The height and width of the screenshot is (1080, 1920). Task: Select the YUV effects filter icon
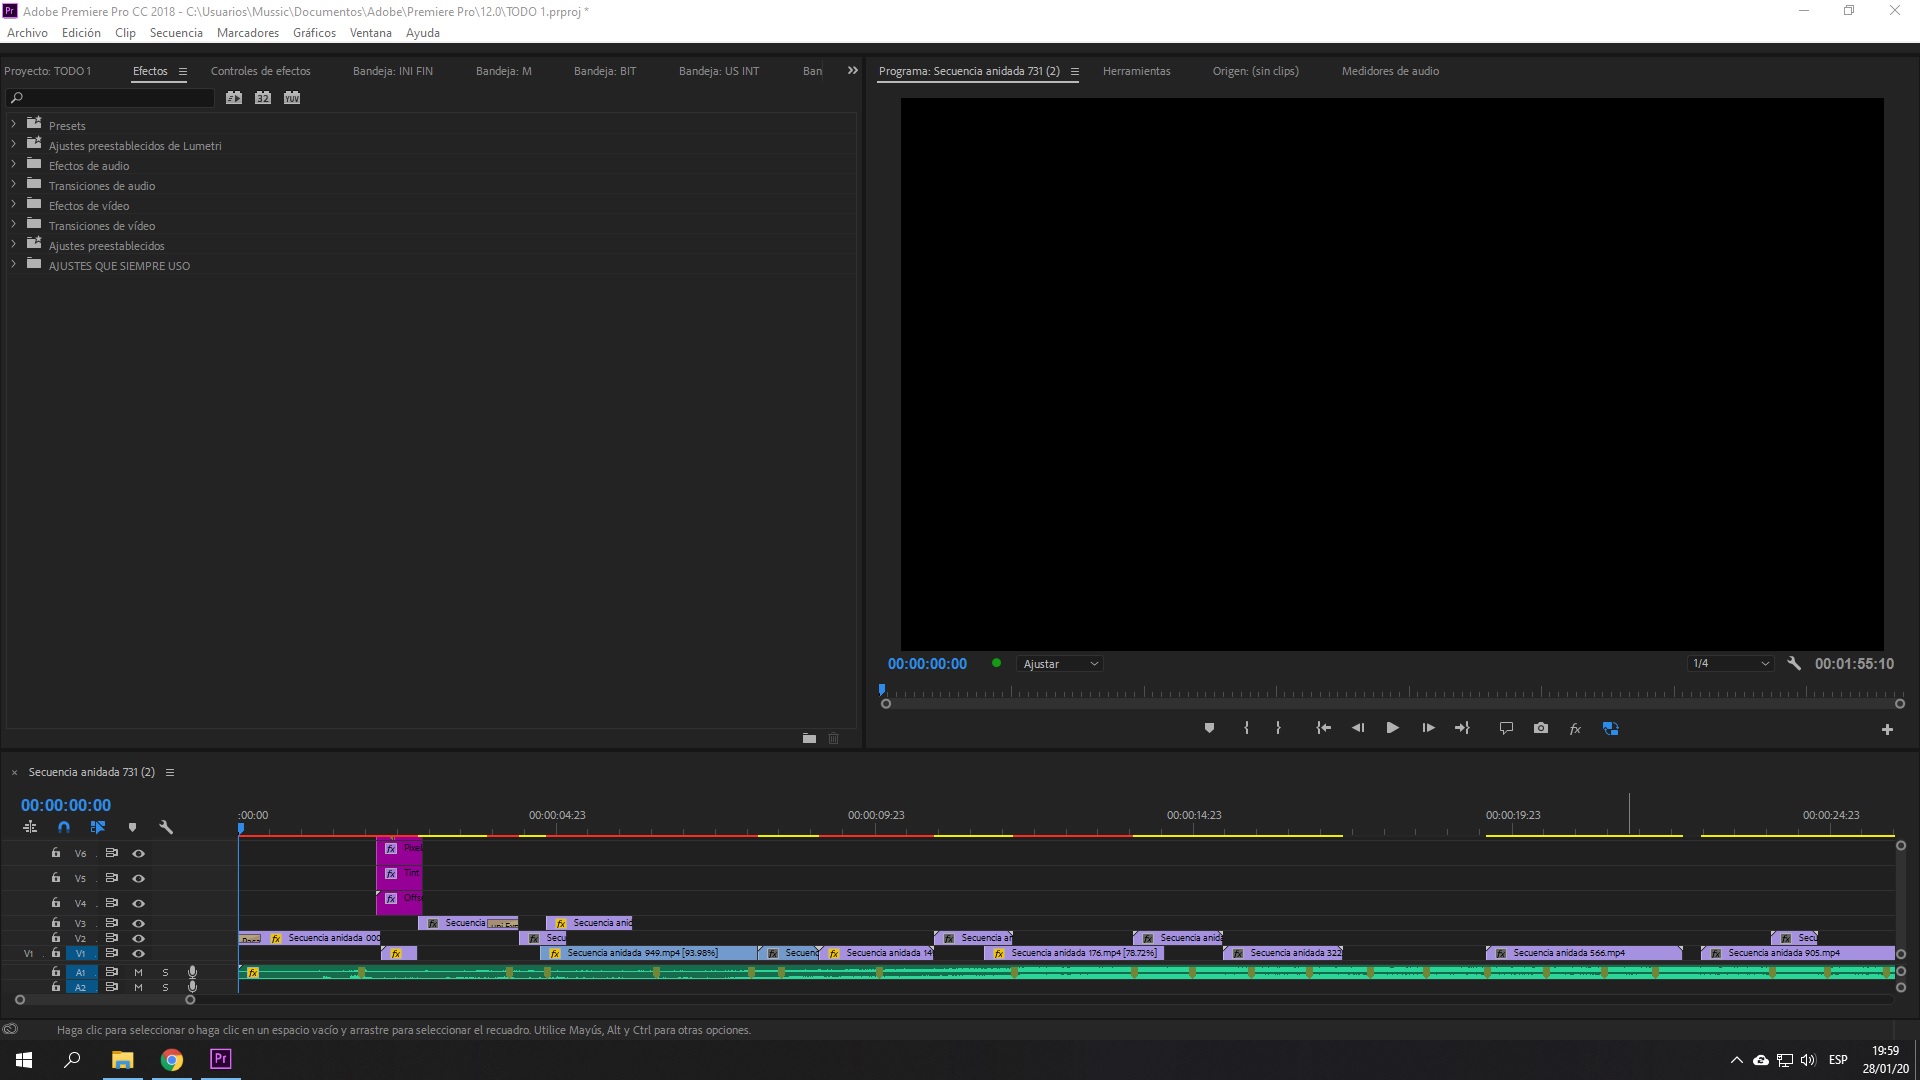point(291,98)
